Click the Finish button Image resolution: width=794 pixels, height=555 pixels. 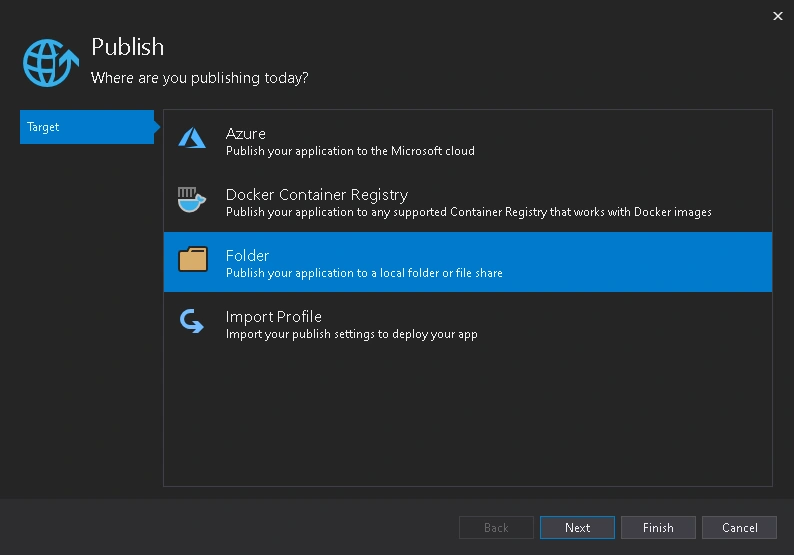pos(658,528)
